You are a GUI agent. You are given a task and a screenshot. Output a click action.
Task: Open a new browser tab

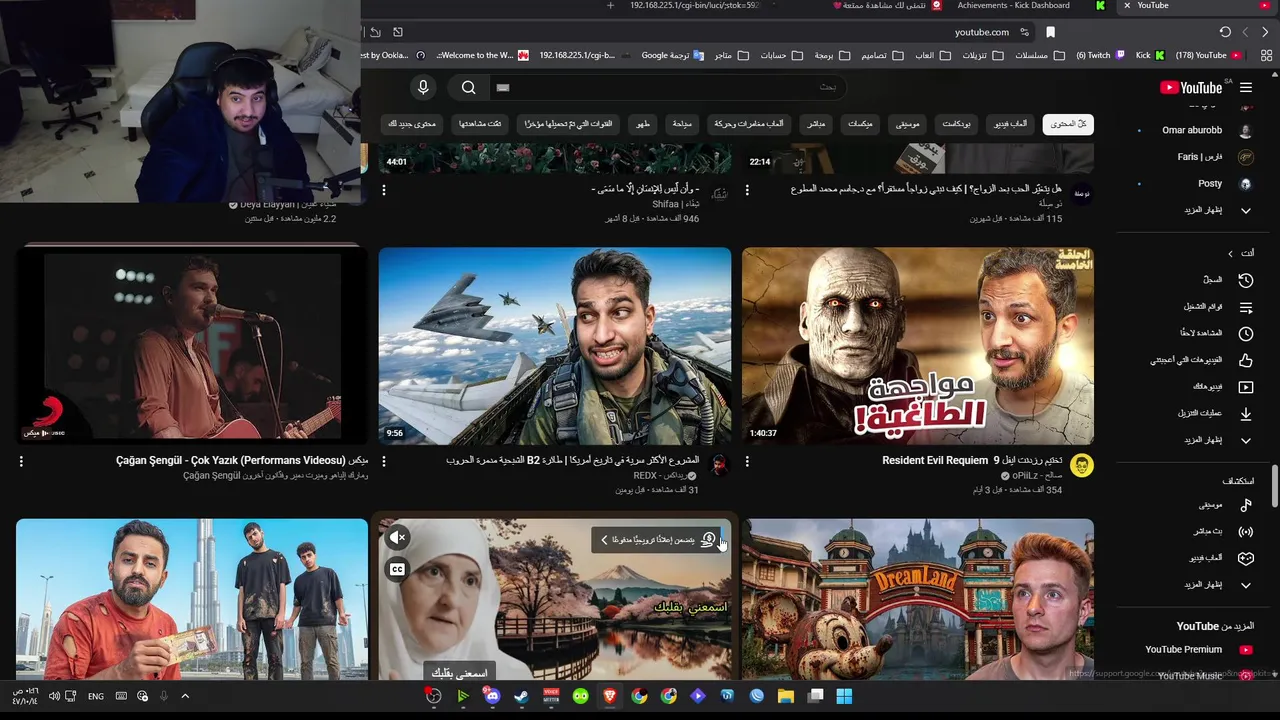[x=610, y=6]
